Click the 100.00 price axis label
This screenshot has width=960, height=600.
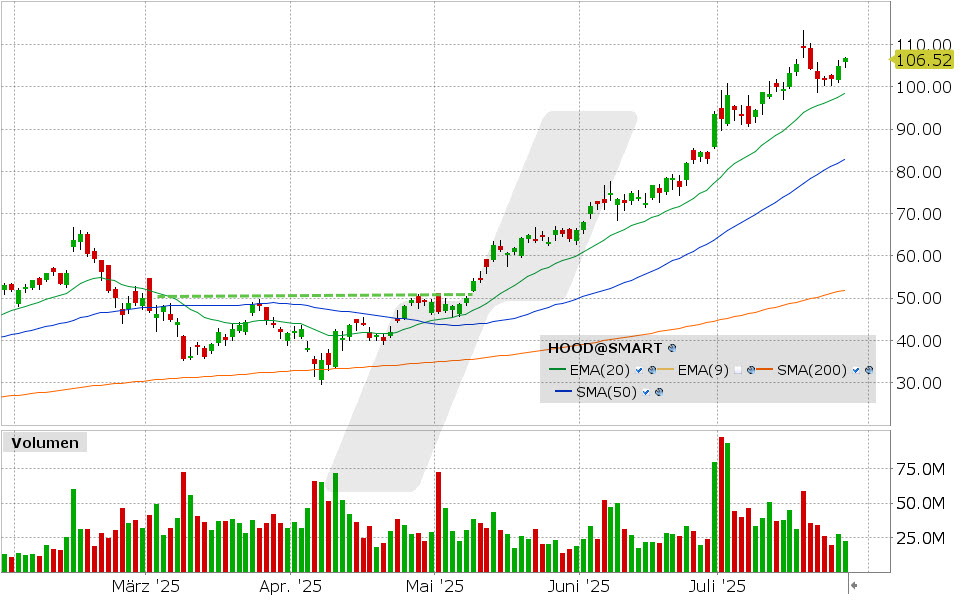point(924,88)
